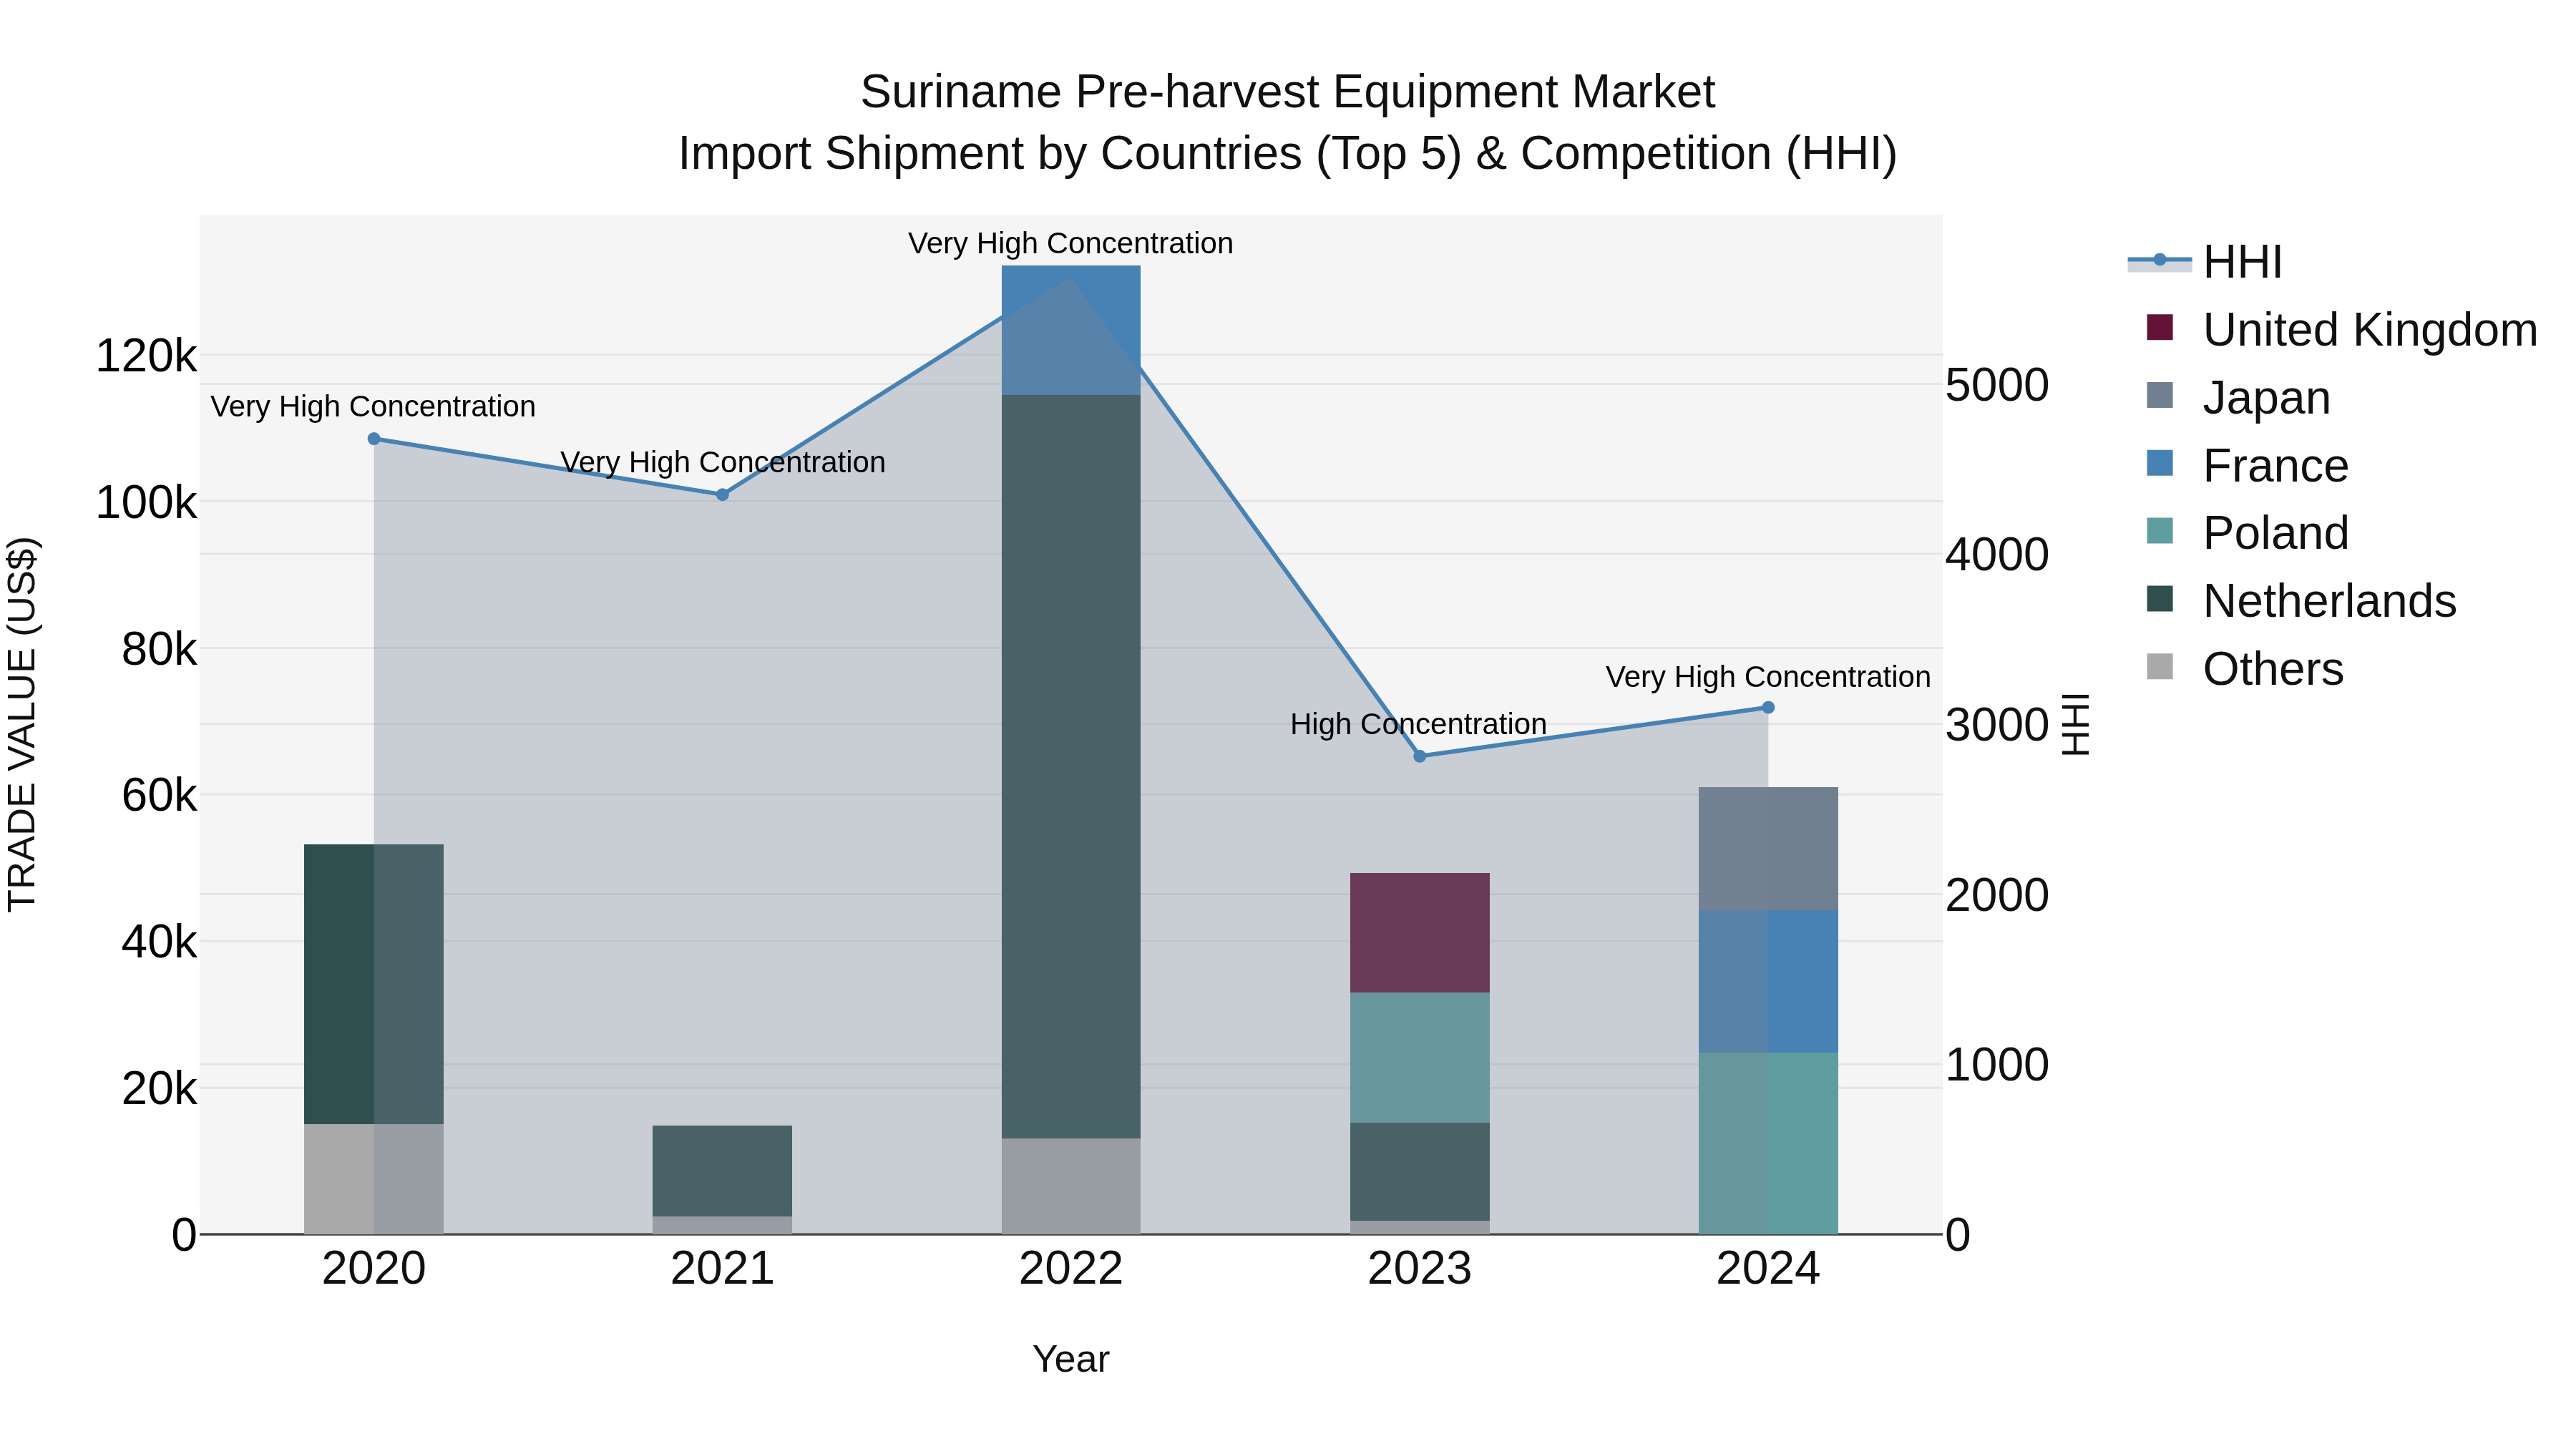Click the 2021 Netherlands bar segment
2576x1449 pixels.
tap(722, 1171)
